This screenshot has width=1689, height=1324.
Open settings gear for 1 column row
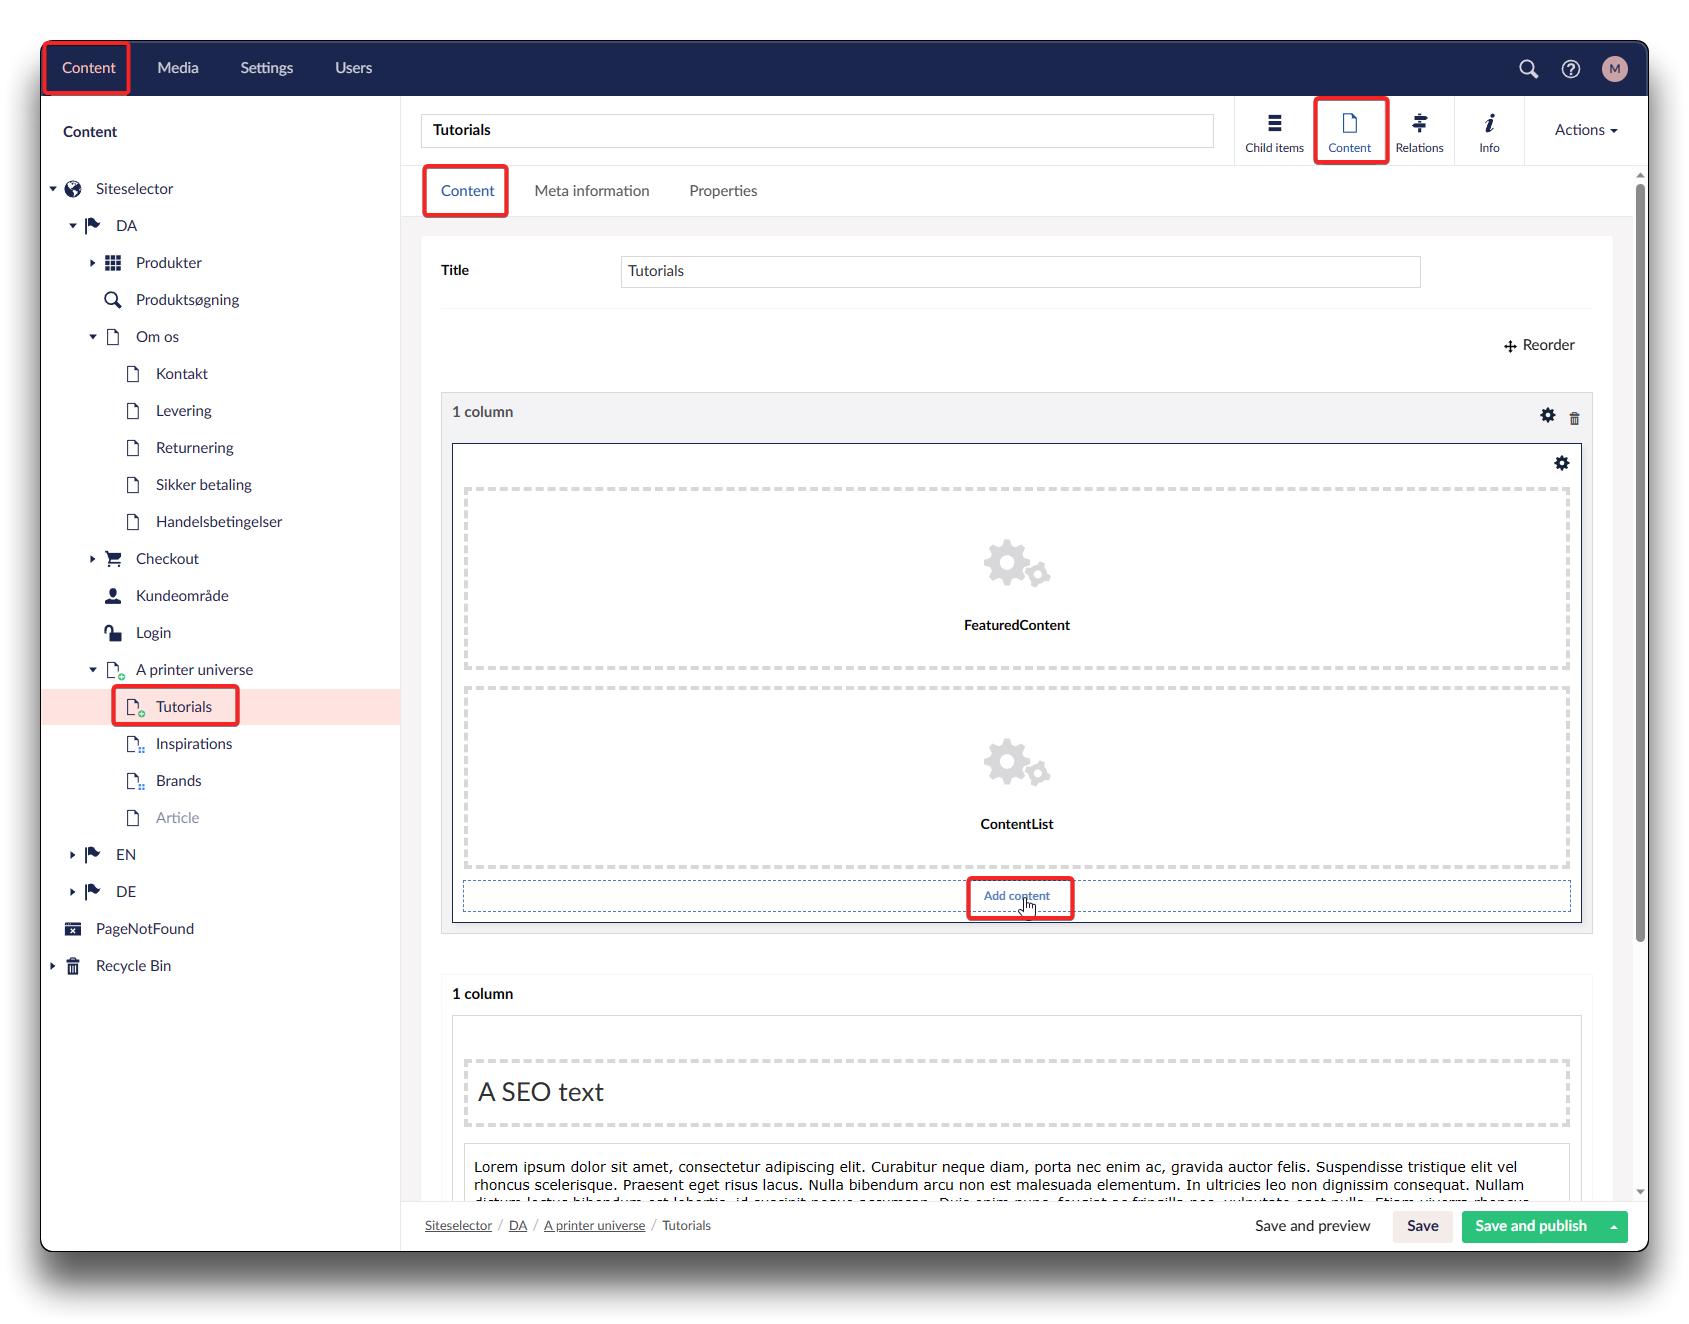click(x=1547, y=416)
